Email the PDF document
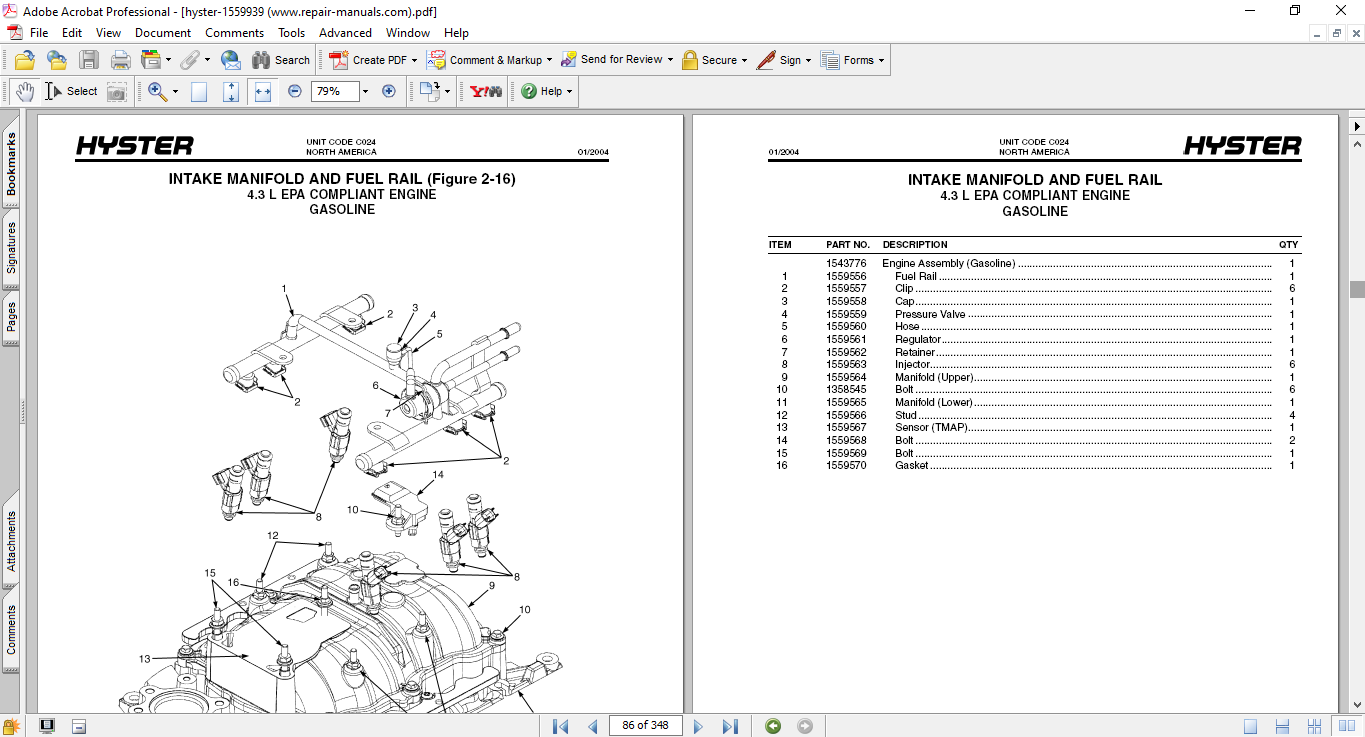Screen dimensions: 1365x737 pos(230,59)
